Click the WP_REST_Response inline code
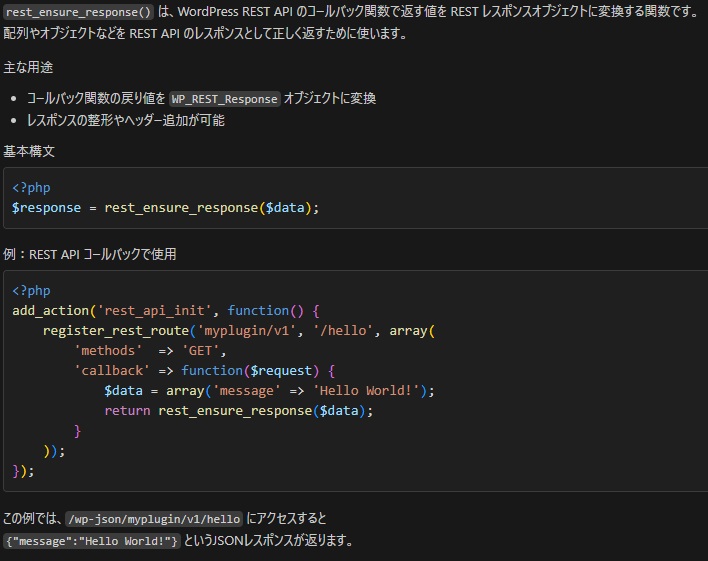This screenshot has width=708, height=561. [x=224, y=98]
